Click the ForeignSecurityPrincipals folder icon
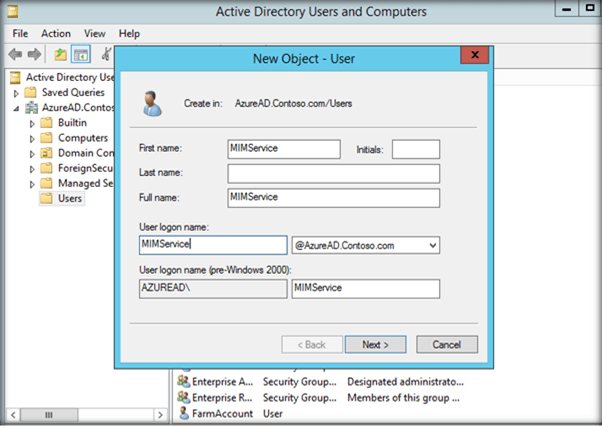Screen dimensions: 602x426 [x=46, y=168]
